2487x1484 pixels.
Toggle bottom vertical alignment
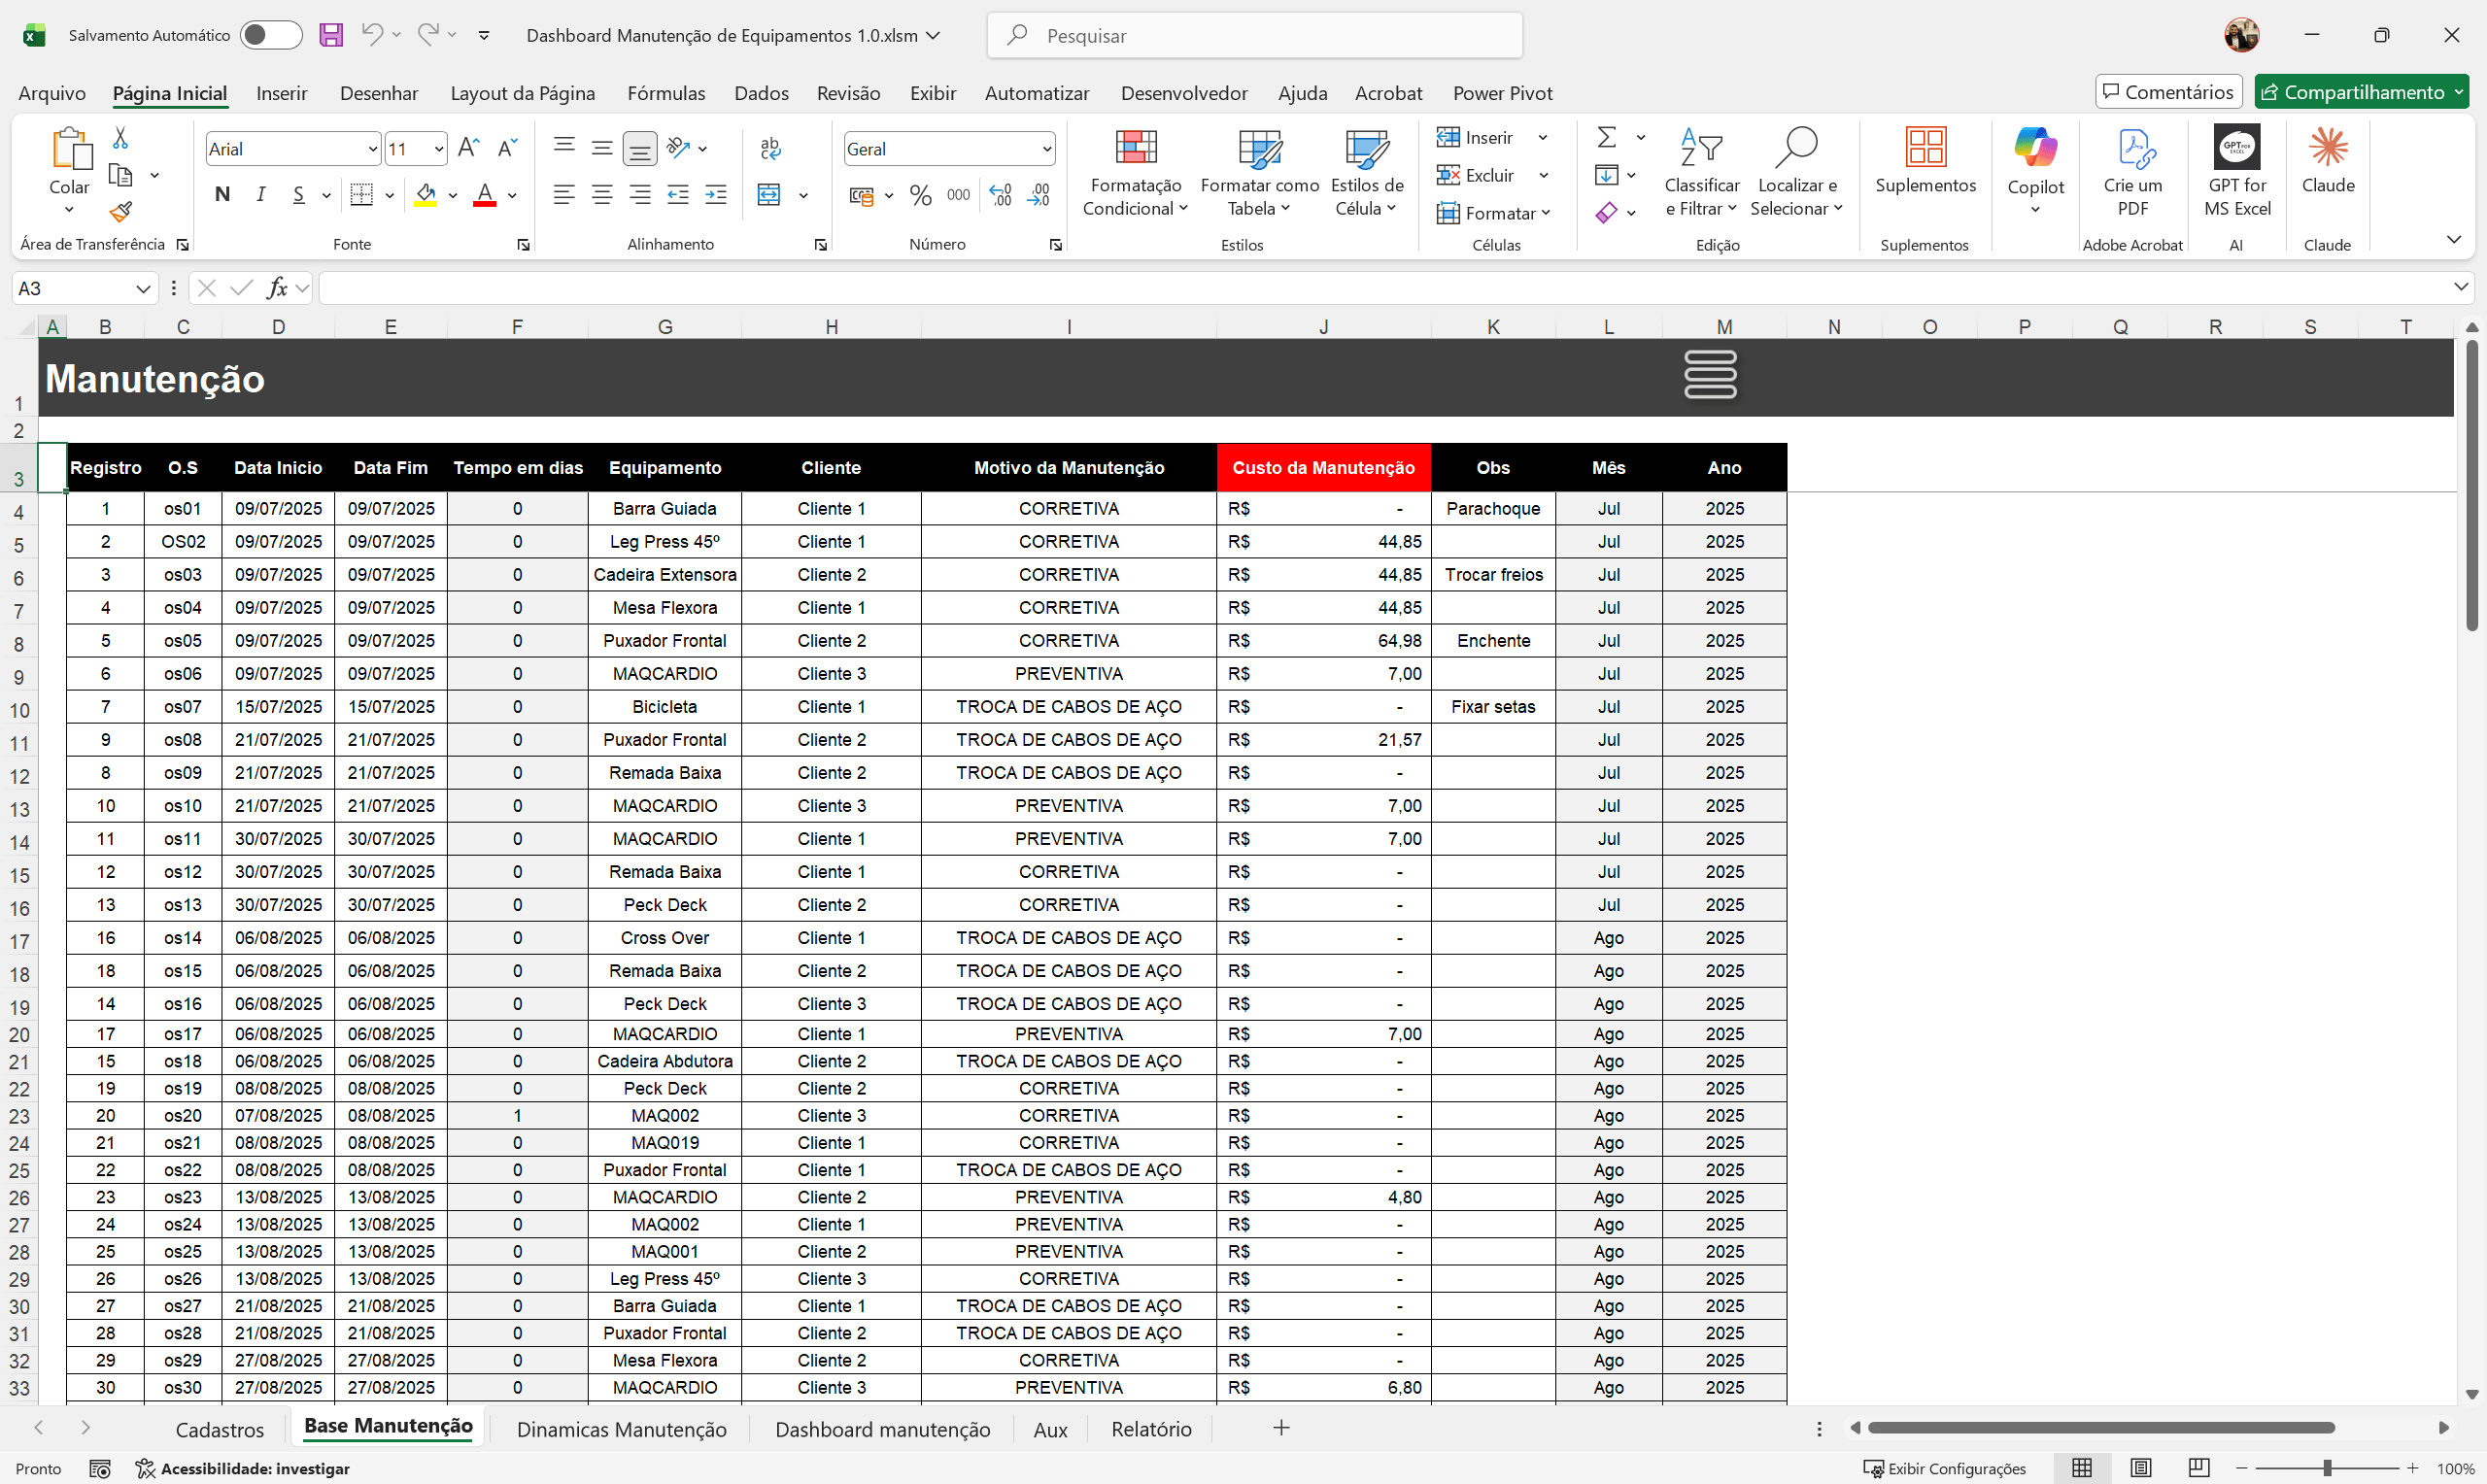pyautogui.click(x=640, y=149)
